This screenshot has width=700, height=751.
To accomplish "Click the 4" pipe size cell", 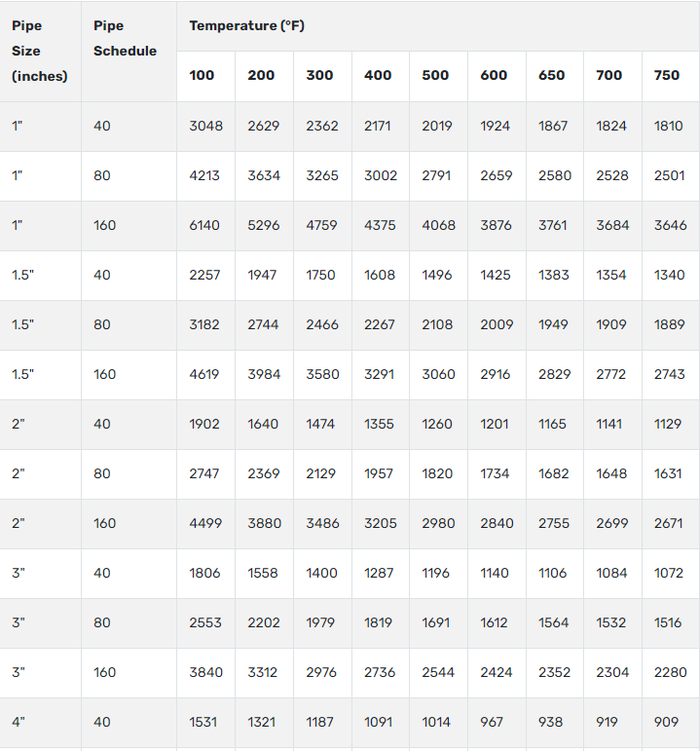I will pyautogui.click(x=18, y=722).
